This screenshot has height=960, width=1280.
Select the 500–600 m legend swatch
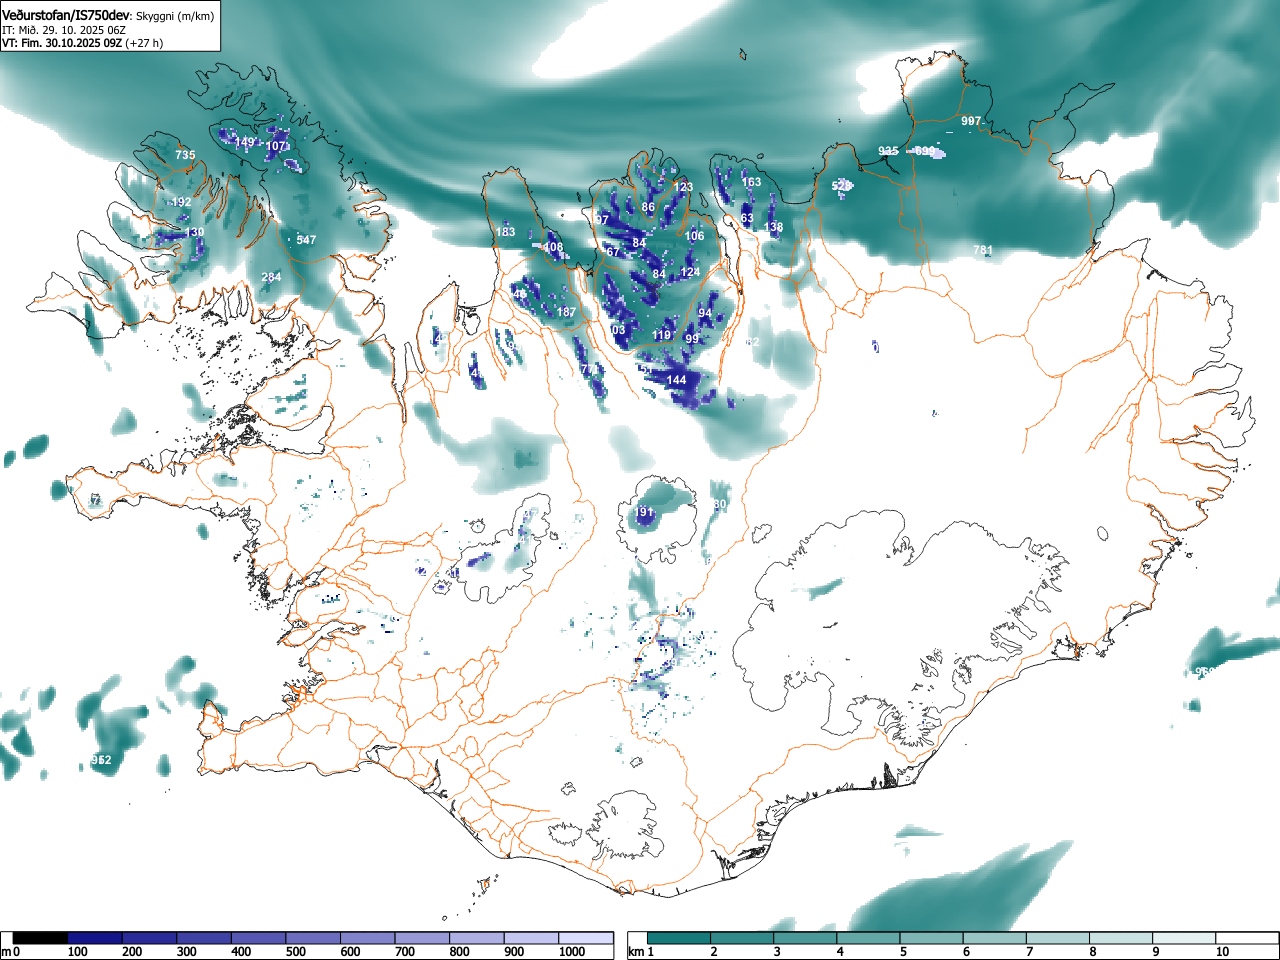point(313,938)
